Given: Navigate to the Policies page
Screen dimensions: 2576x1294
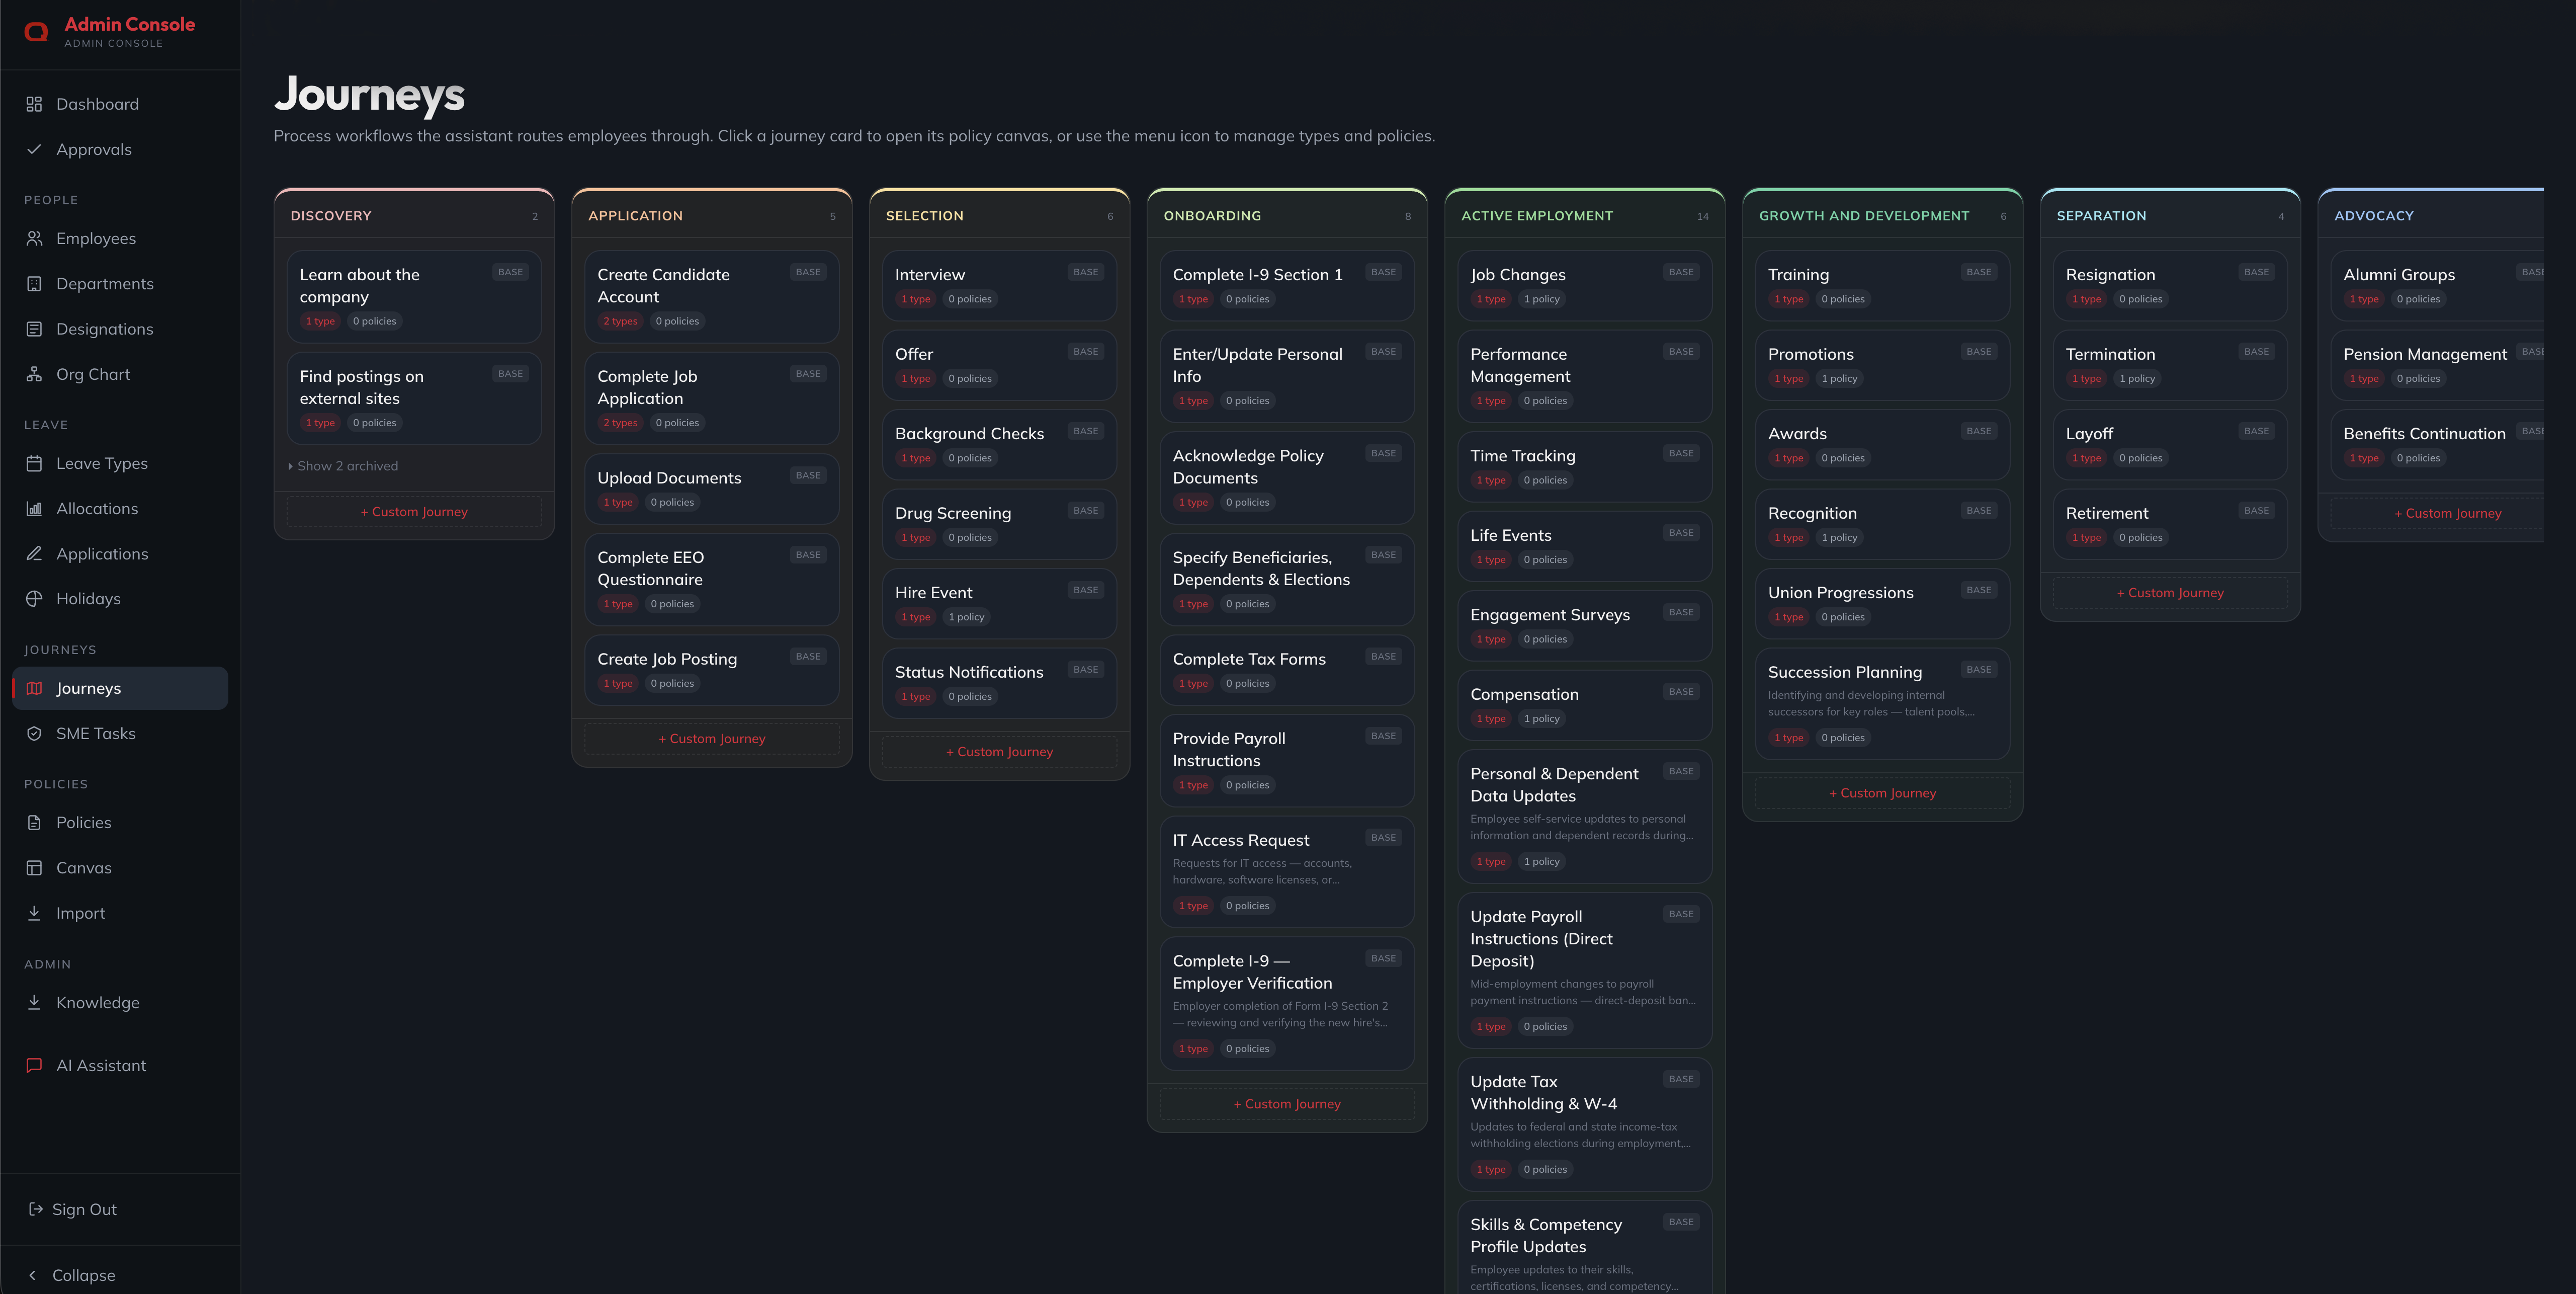Looking at the screenshot, I should pos(120,822).
